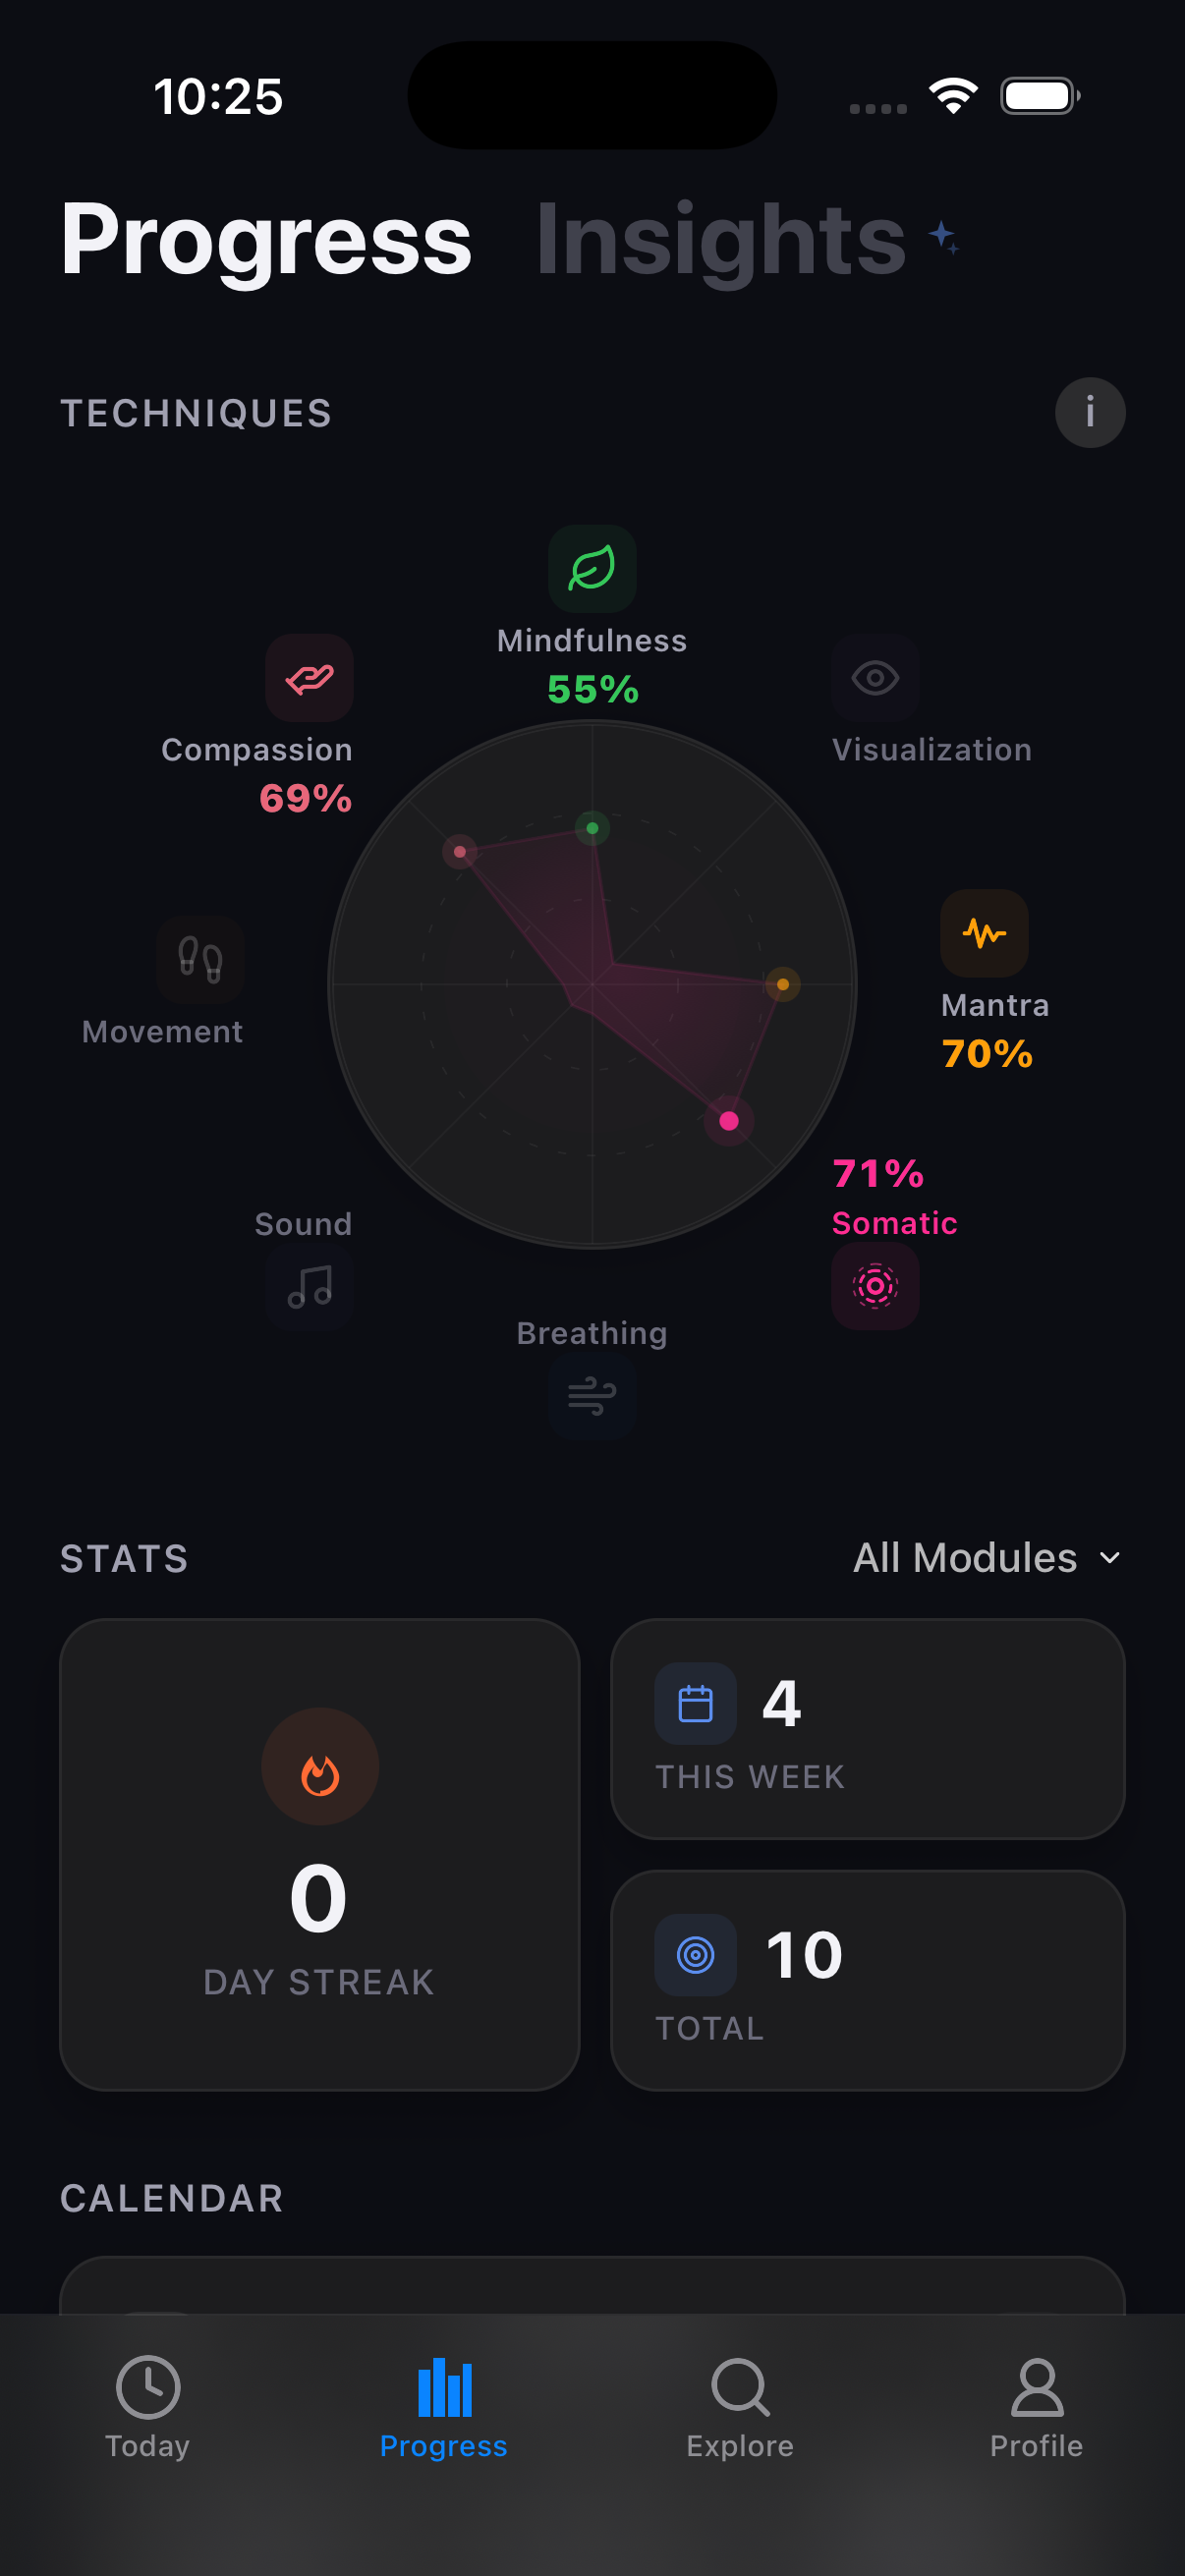
Task: Tap the Mindfulness point on the radar chart
Action: pos(592,828)
